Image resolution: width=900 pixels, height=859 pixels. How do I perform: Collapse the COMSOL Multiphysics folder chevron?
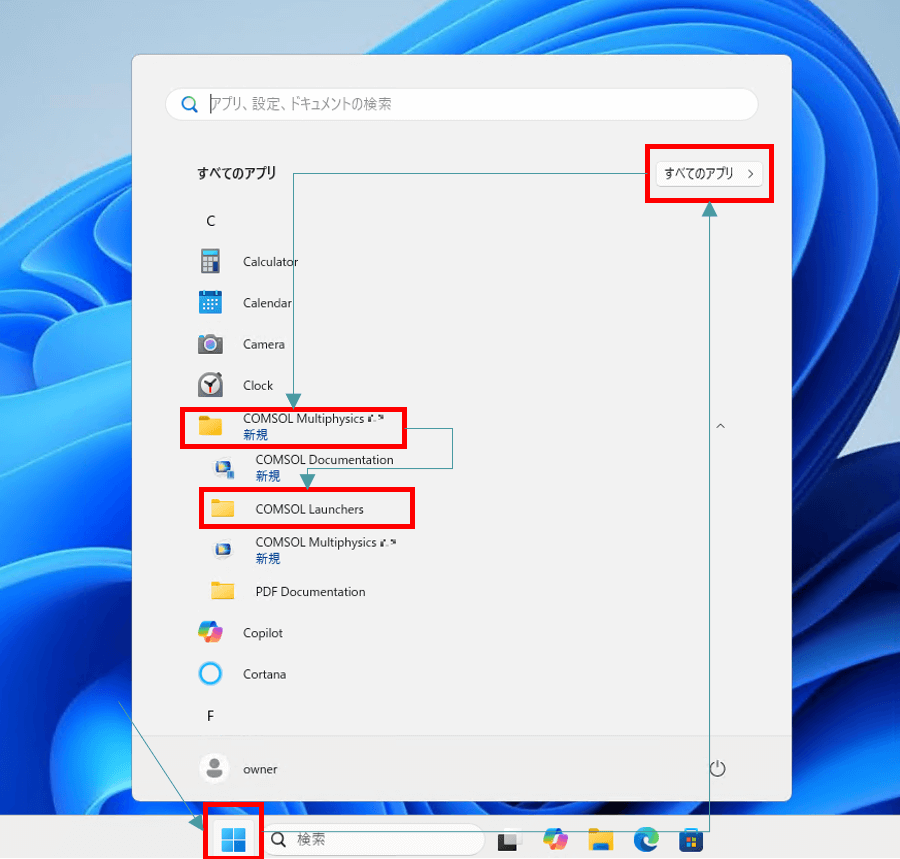(720, 427)
